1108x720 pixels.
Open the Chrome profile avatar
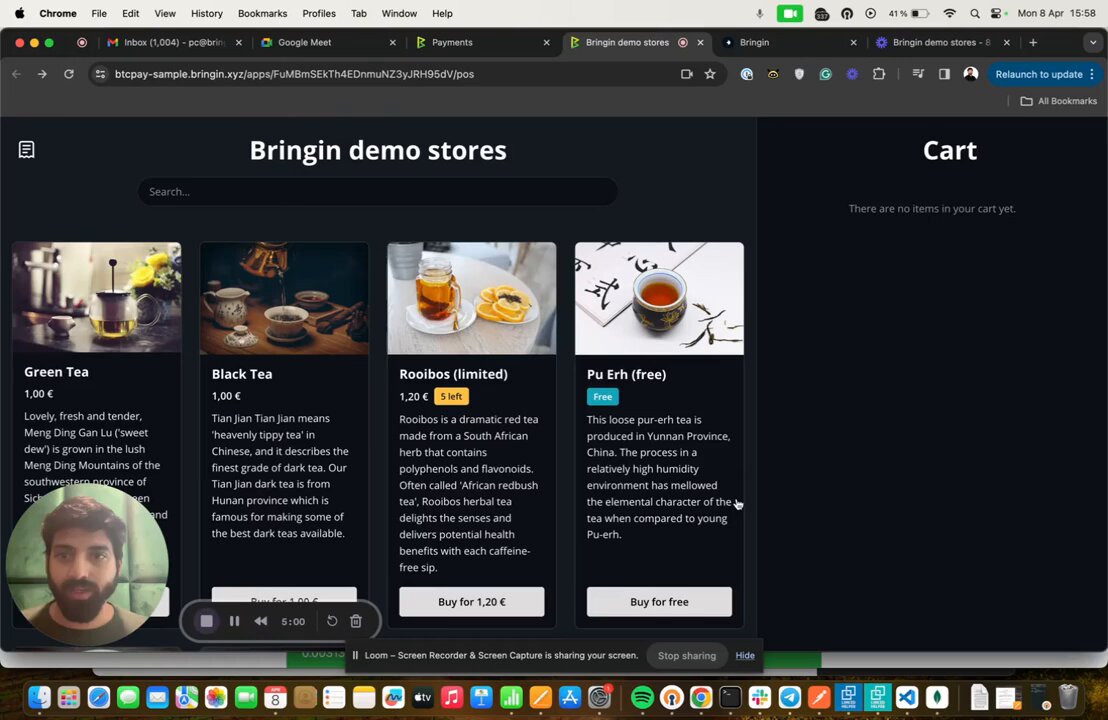(971, 73)
